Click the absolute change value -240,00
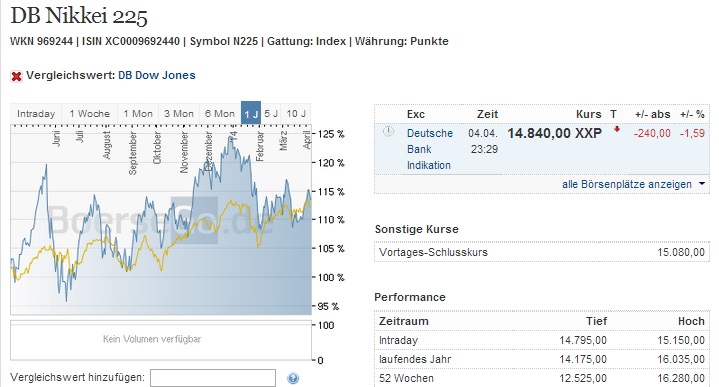This screenshot has width=719, height=387. (652, 133)
